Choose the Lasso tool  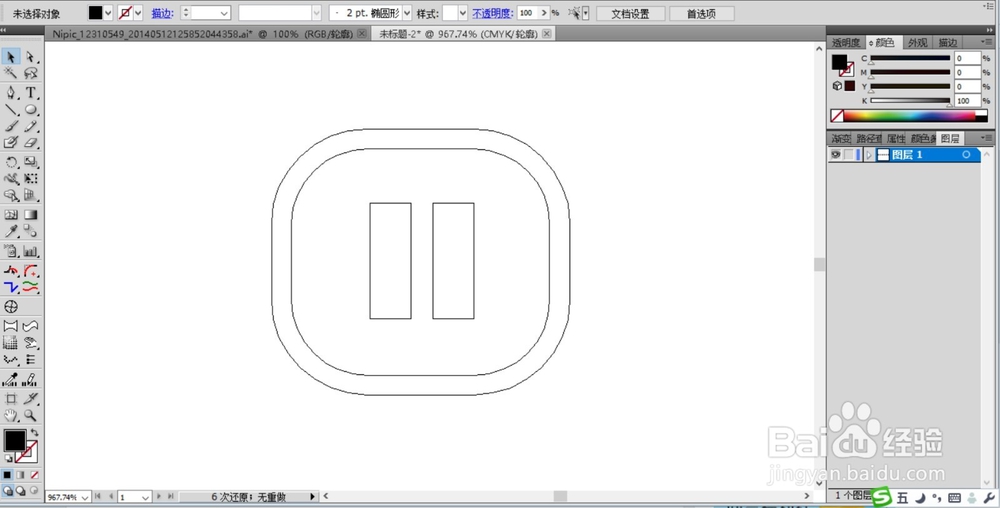[31, 74]
